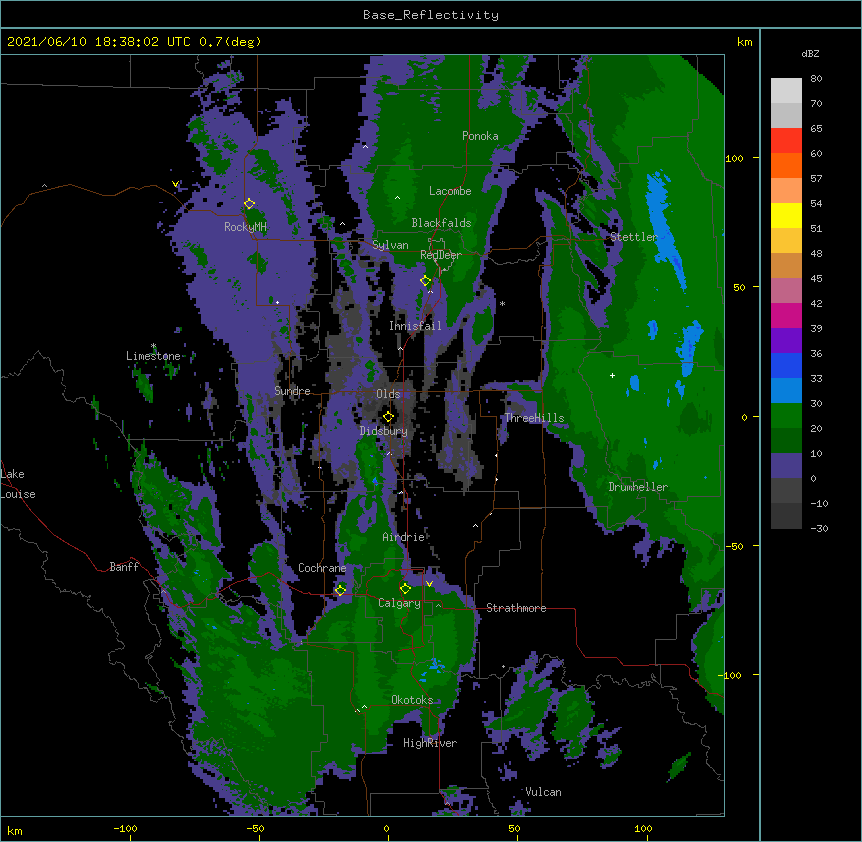Select the ThreeHills label
Viewport: 862px width, 842px height.
click(534, 418)
